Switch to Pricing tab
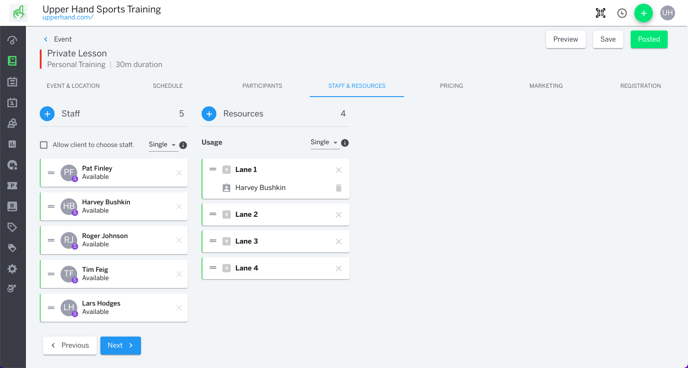 [x=451, y=86]
